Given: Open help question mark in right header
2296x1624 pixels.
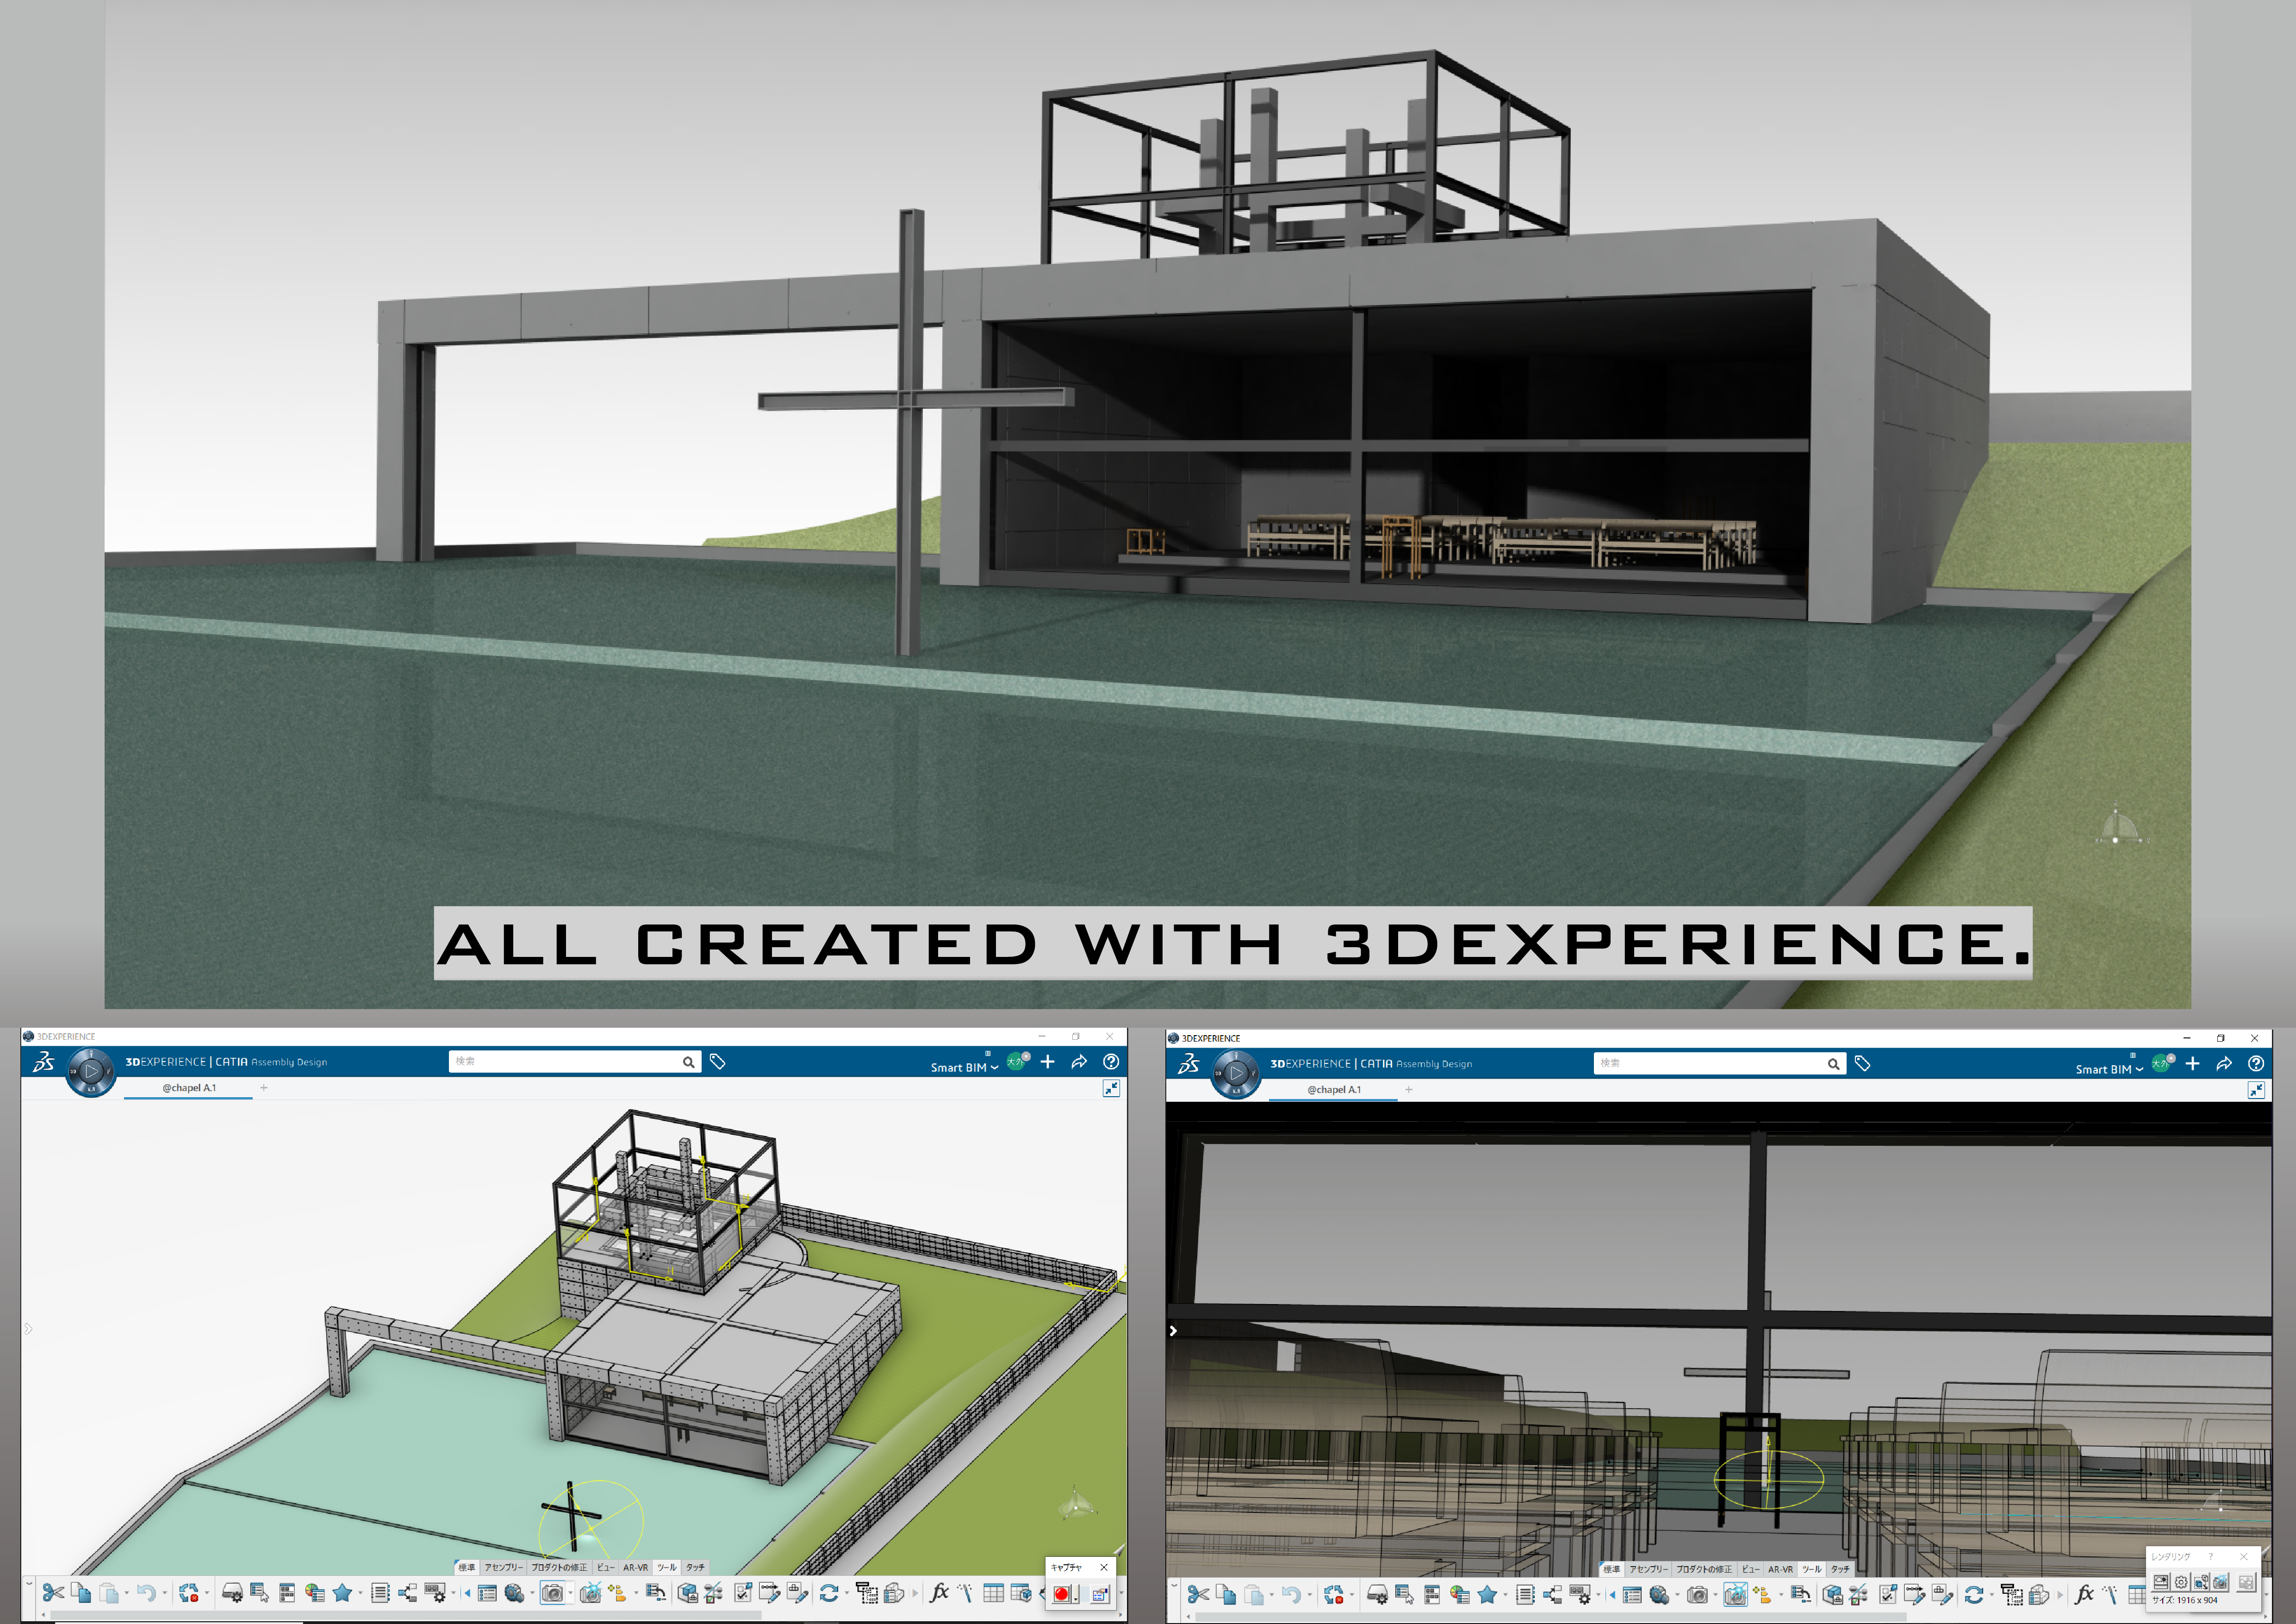Looking at the screenshot, I should pos(2256,1064).
